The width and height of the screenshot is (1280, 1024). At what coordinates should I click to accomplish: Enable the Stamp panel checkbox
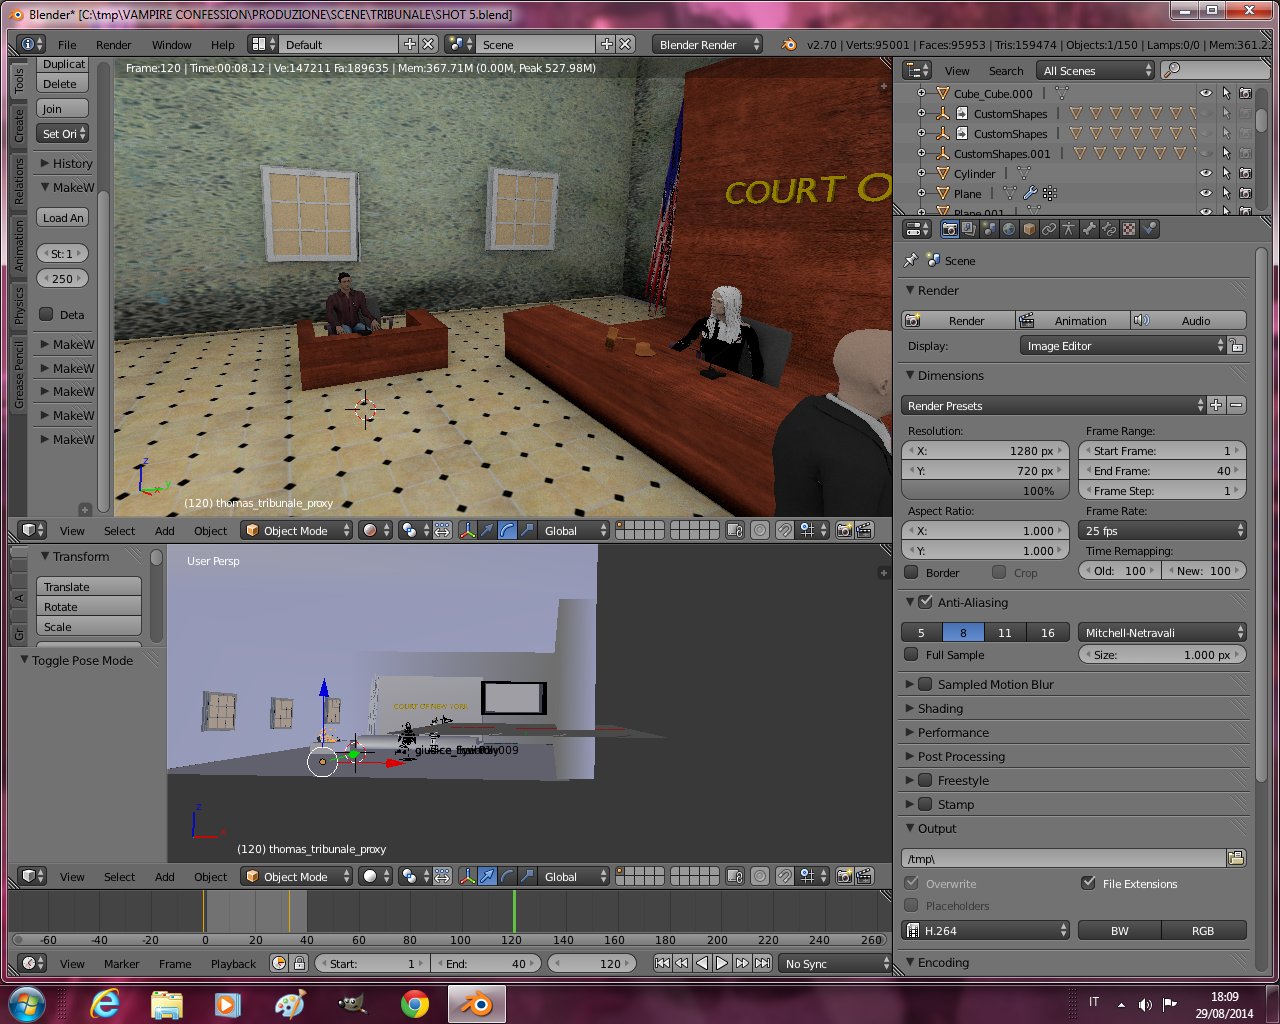click(925, 804)
